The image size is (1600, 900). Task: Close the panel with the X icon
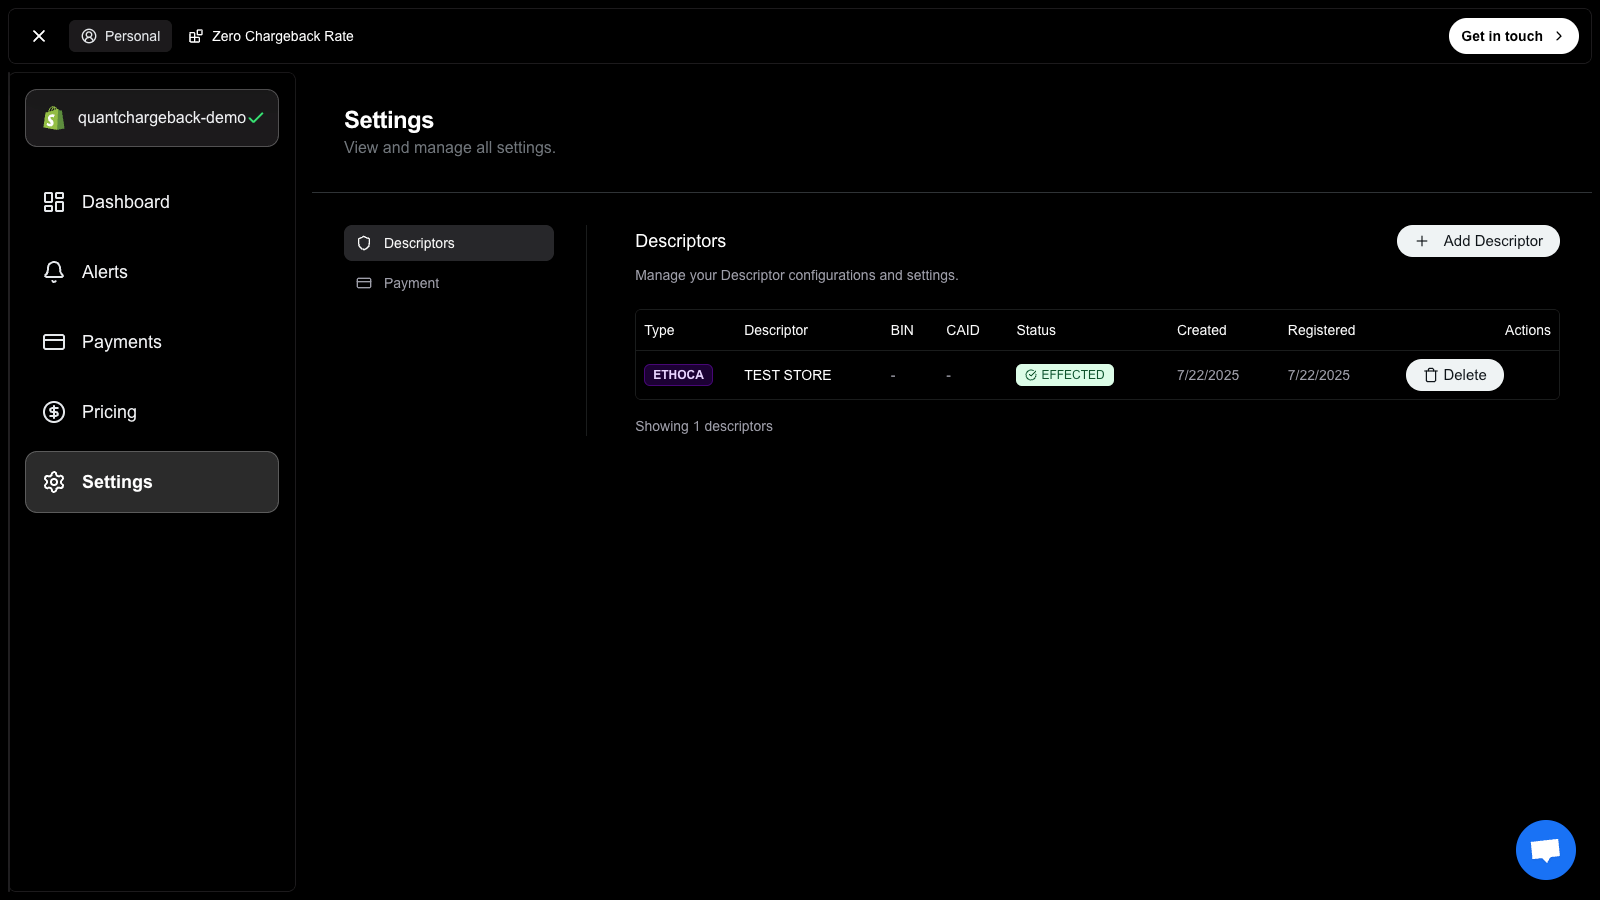click(x=39, y=36)
